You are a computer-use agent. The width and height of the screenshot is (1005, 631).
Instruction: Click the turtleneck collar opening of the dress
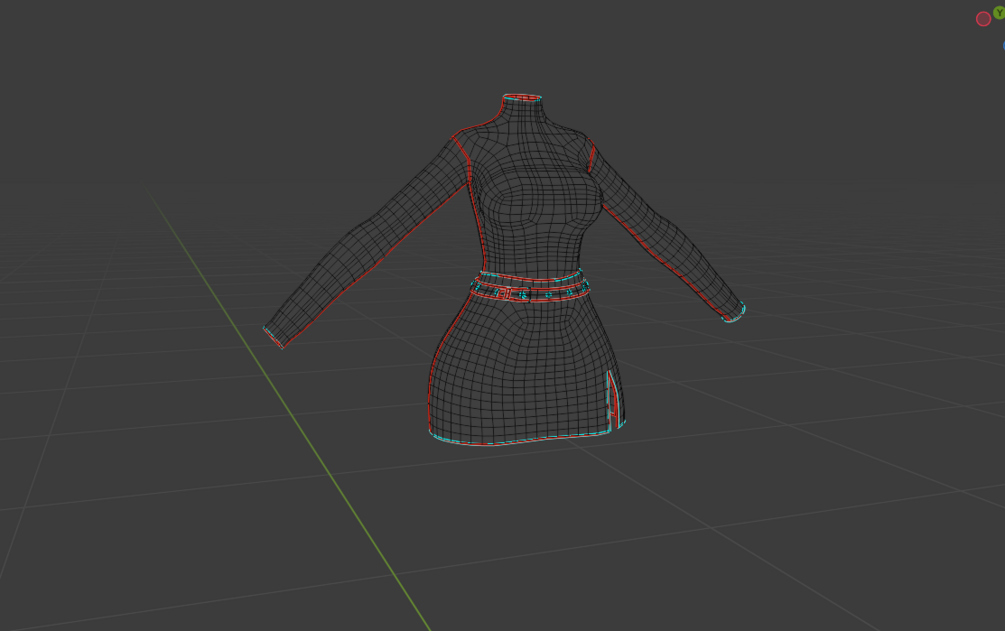pyautogui.click(x=522, y=97)
